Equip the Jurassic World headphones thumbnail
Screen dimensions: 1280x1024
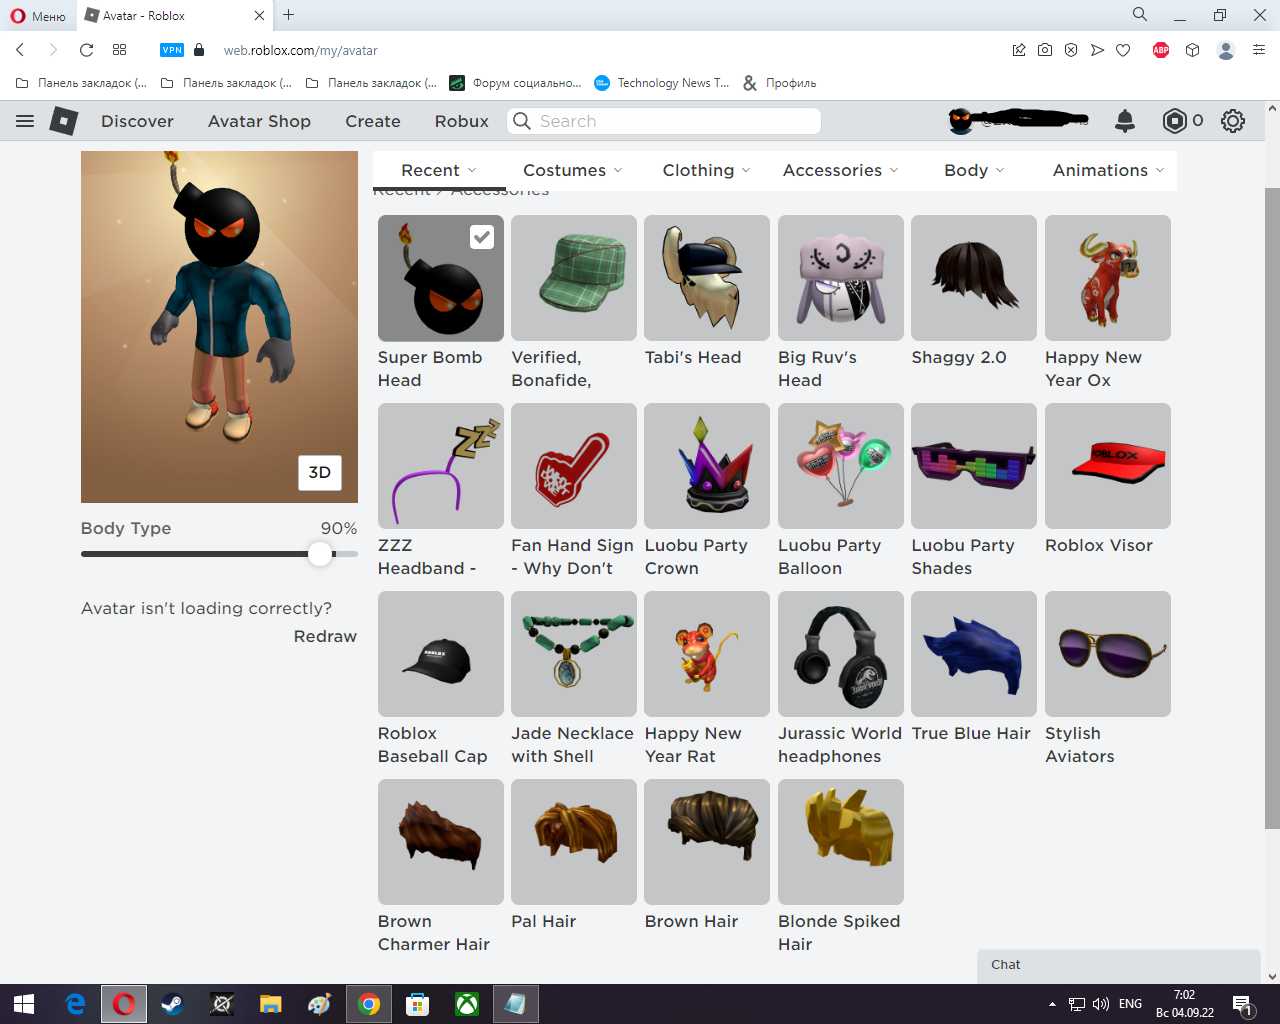tap(841, 654)
